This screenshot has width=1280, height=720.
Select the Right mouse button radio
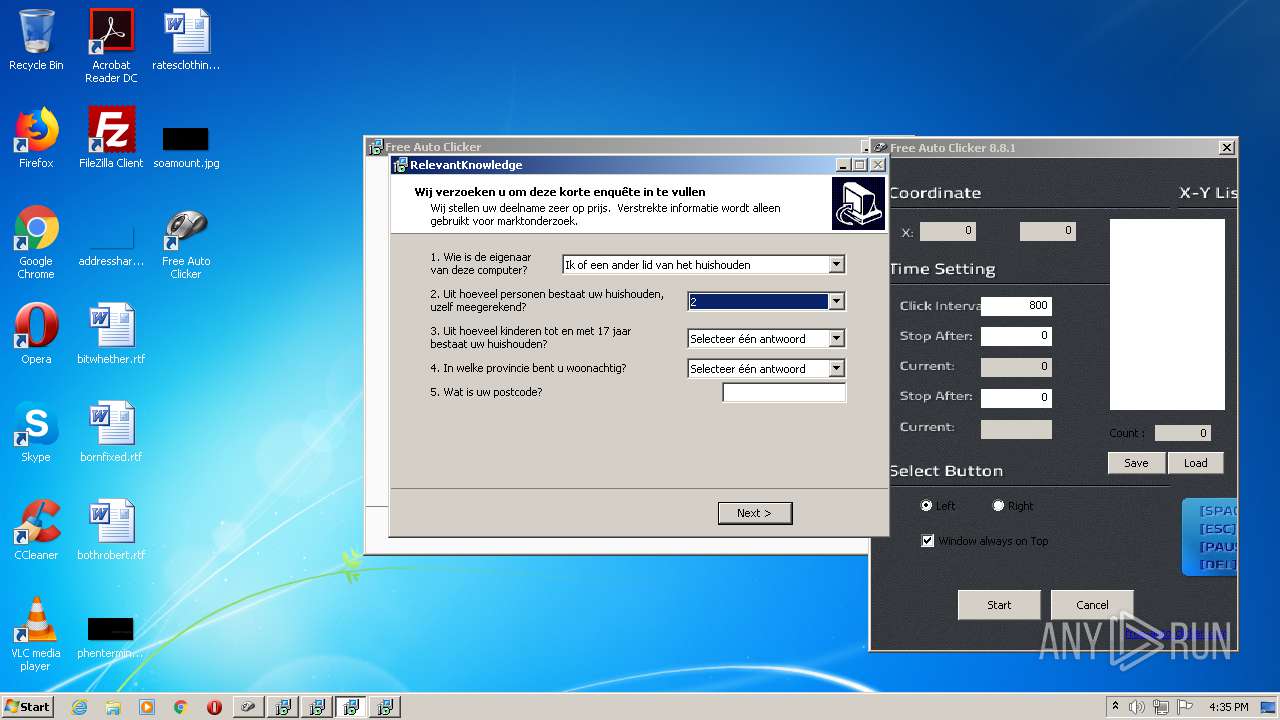pos(998,506)
